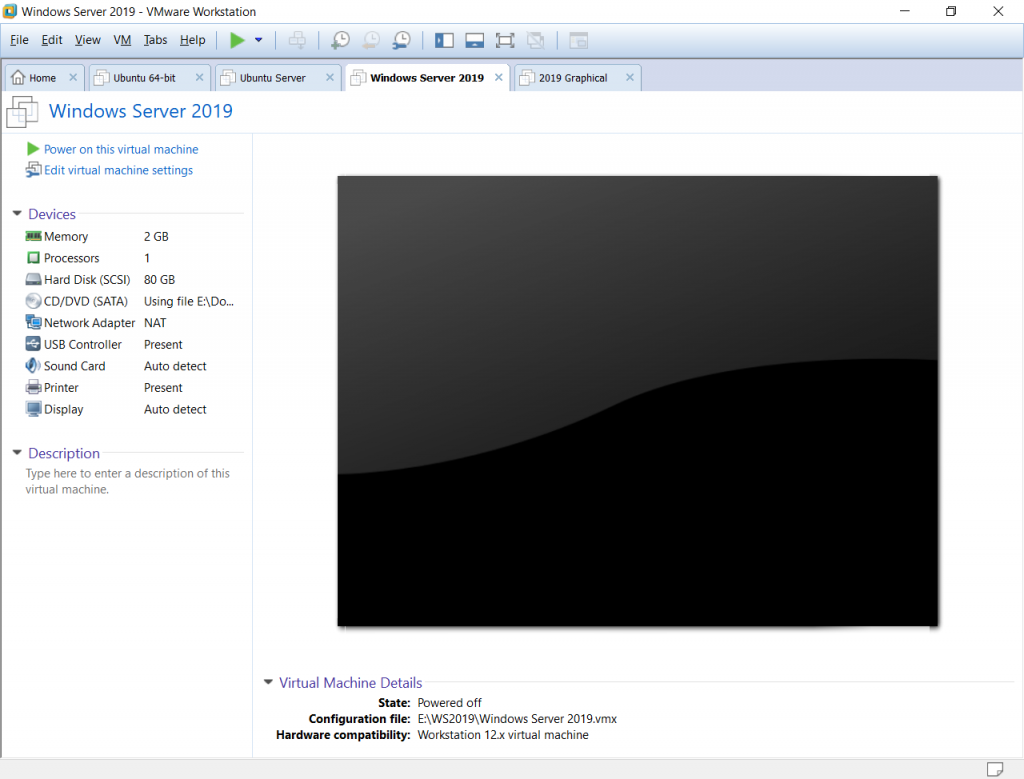The image size is (1024, 779).
Task: Open the power options dropdown arrow
Action: pyautogui.click(x=259, y=40)
